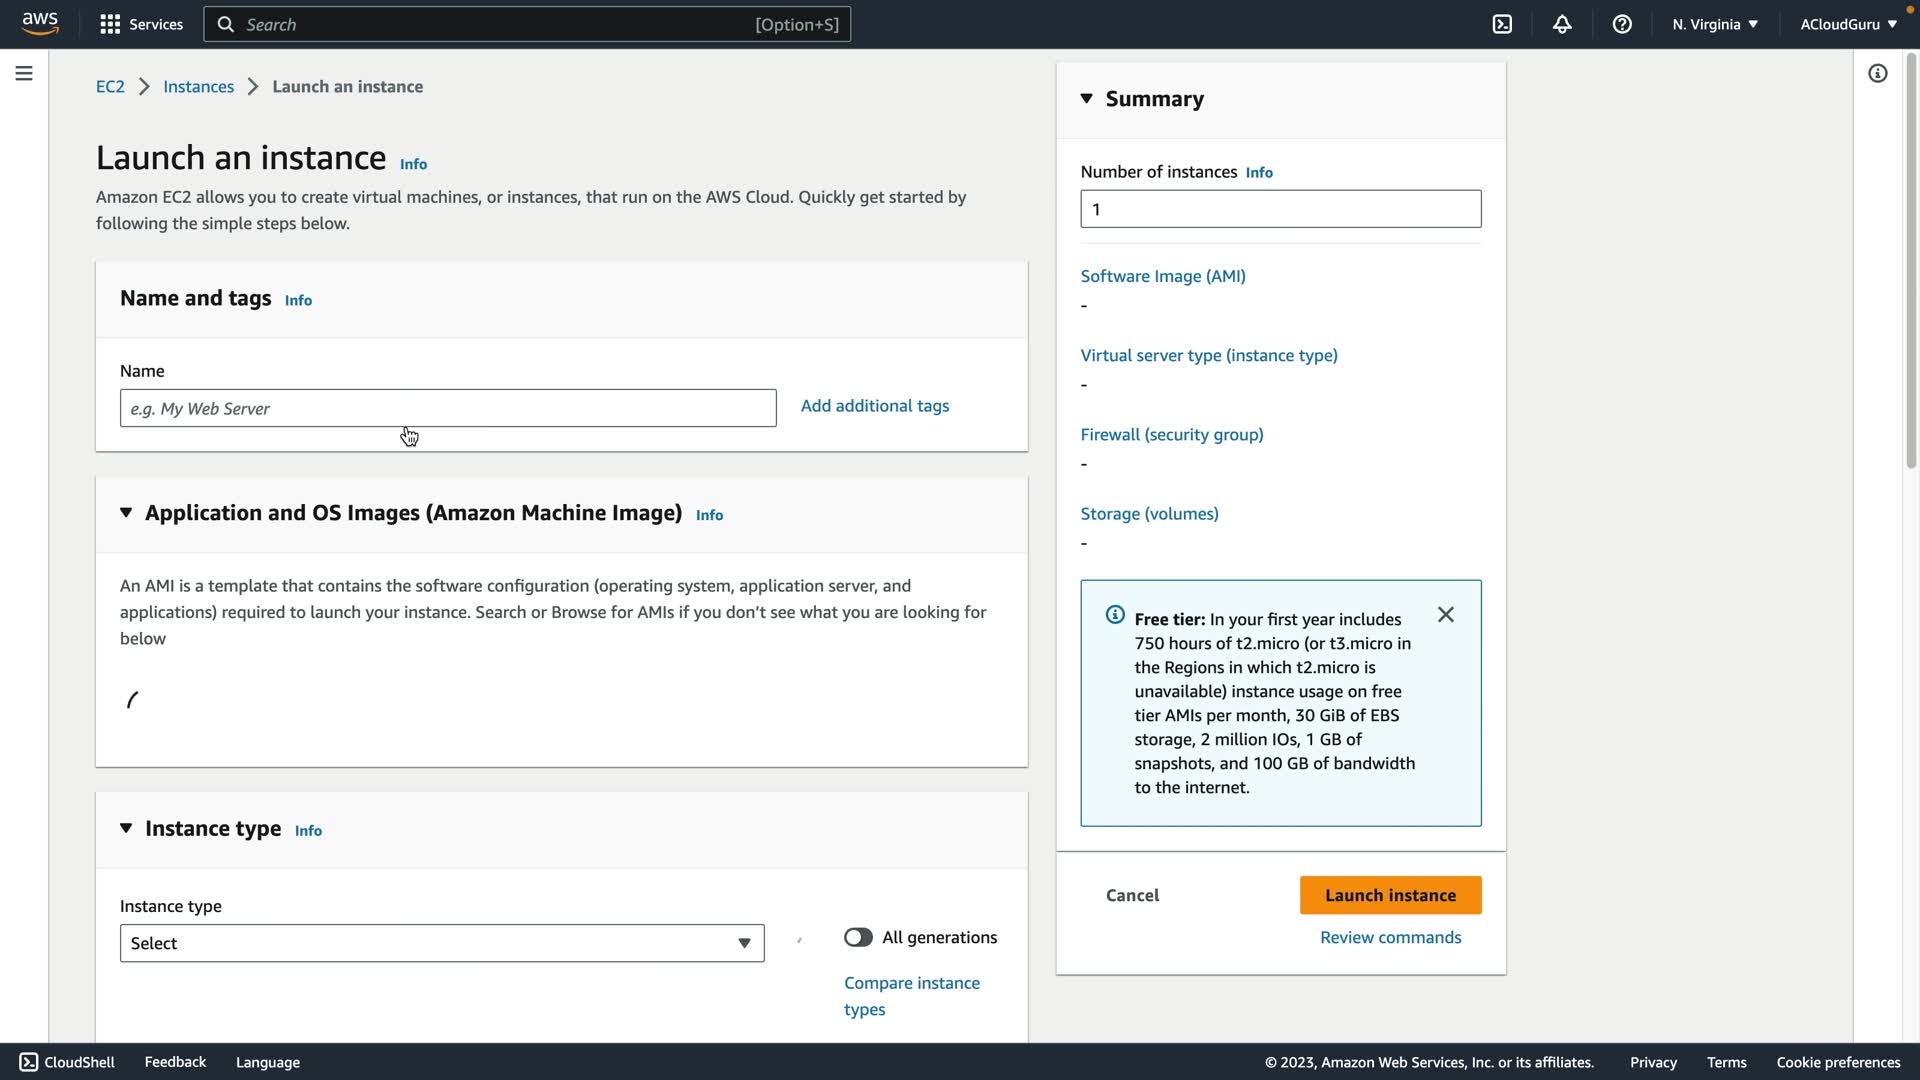
Task: Go to Instances in the breadcrumb
Action: click(x=198, y=86)
